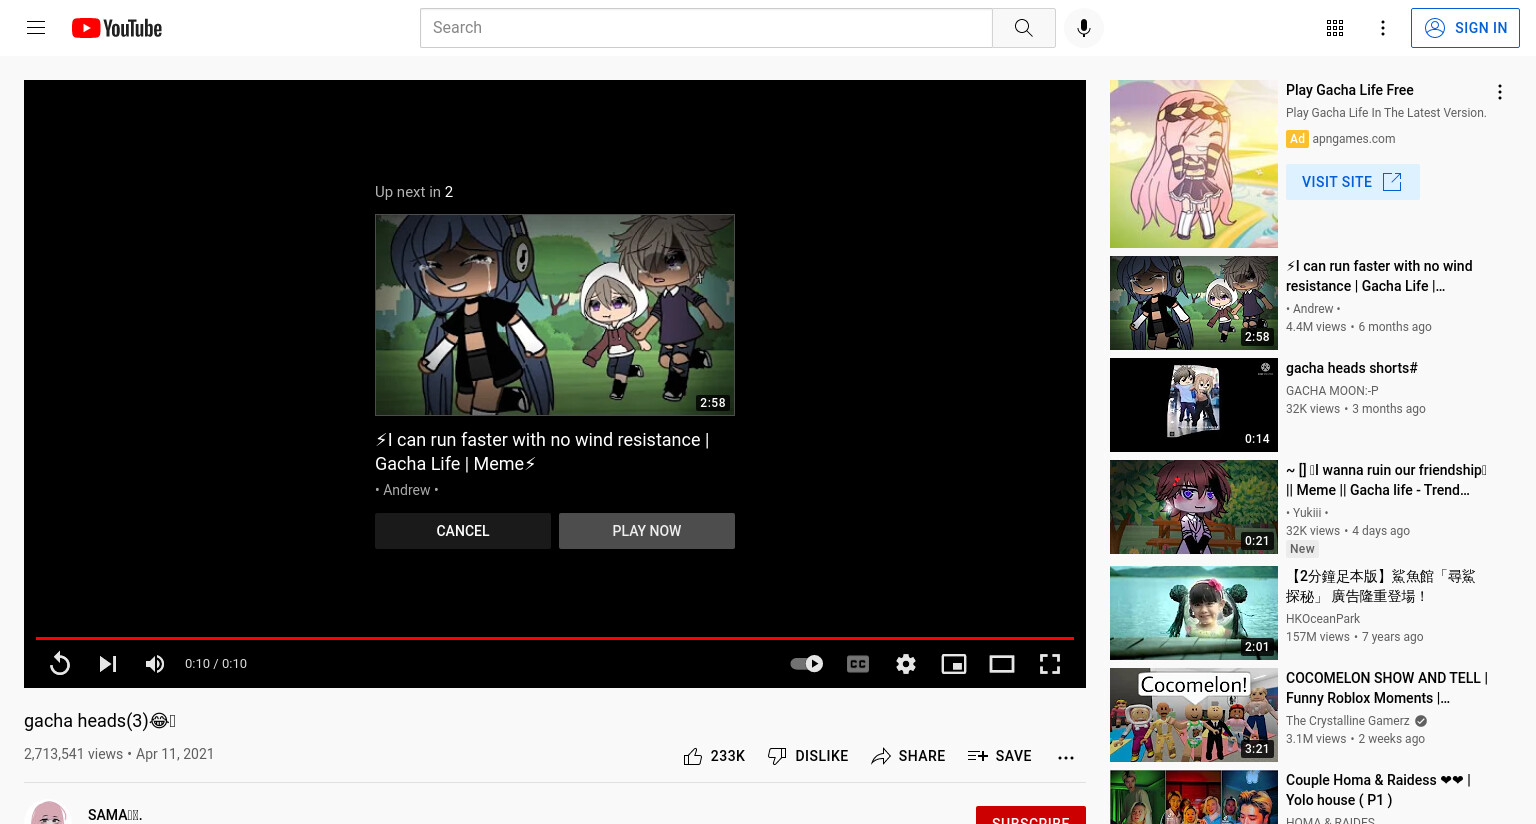The height and width of the screenshot is (824, 1536).
Task: Open the HKOceanPark video title
Action: pyautogui.click(x=1381, y=586)
